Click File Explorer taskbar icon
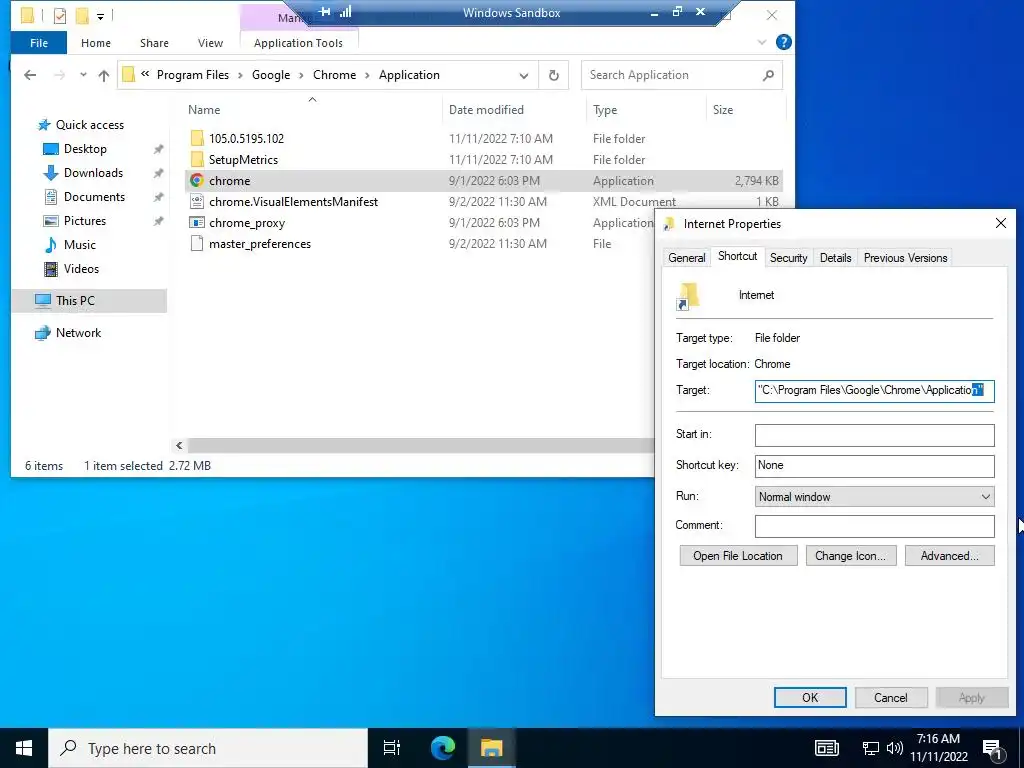Image resolution: width=1024 pixels, height=768 pixels. (x=491, y=748)
